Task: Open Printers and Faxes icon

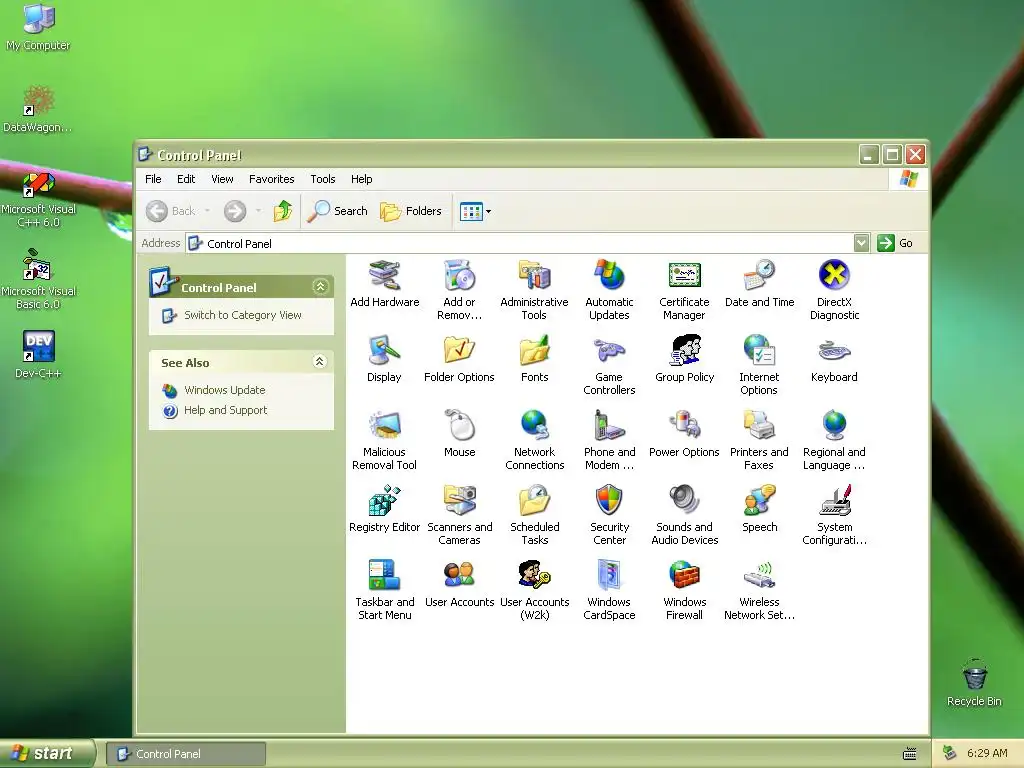Action: point(760,426)
